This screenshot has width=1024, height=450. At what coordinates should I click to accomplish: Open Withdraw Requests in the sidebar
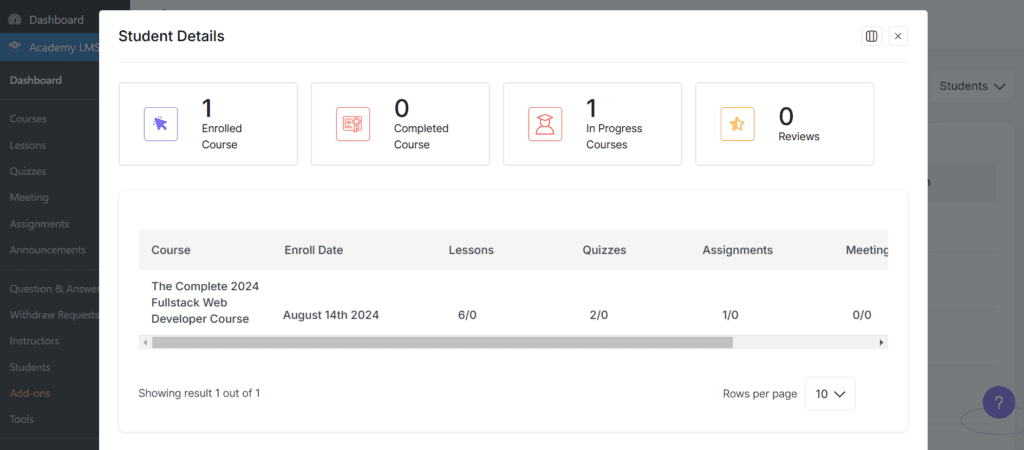pyautogui.click(x=54, y=315)
